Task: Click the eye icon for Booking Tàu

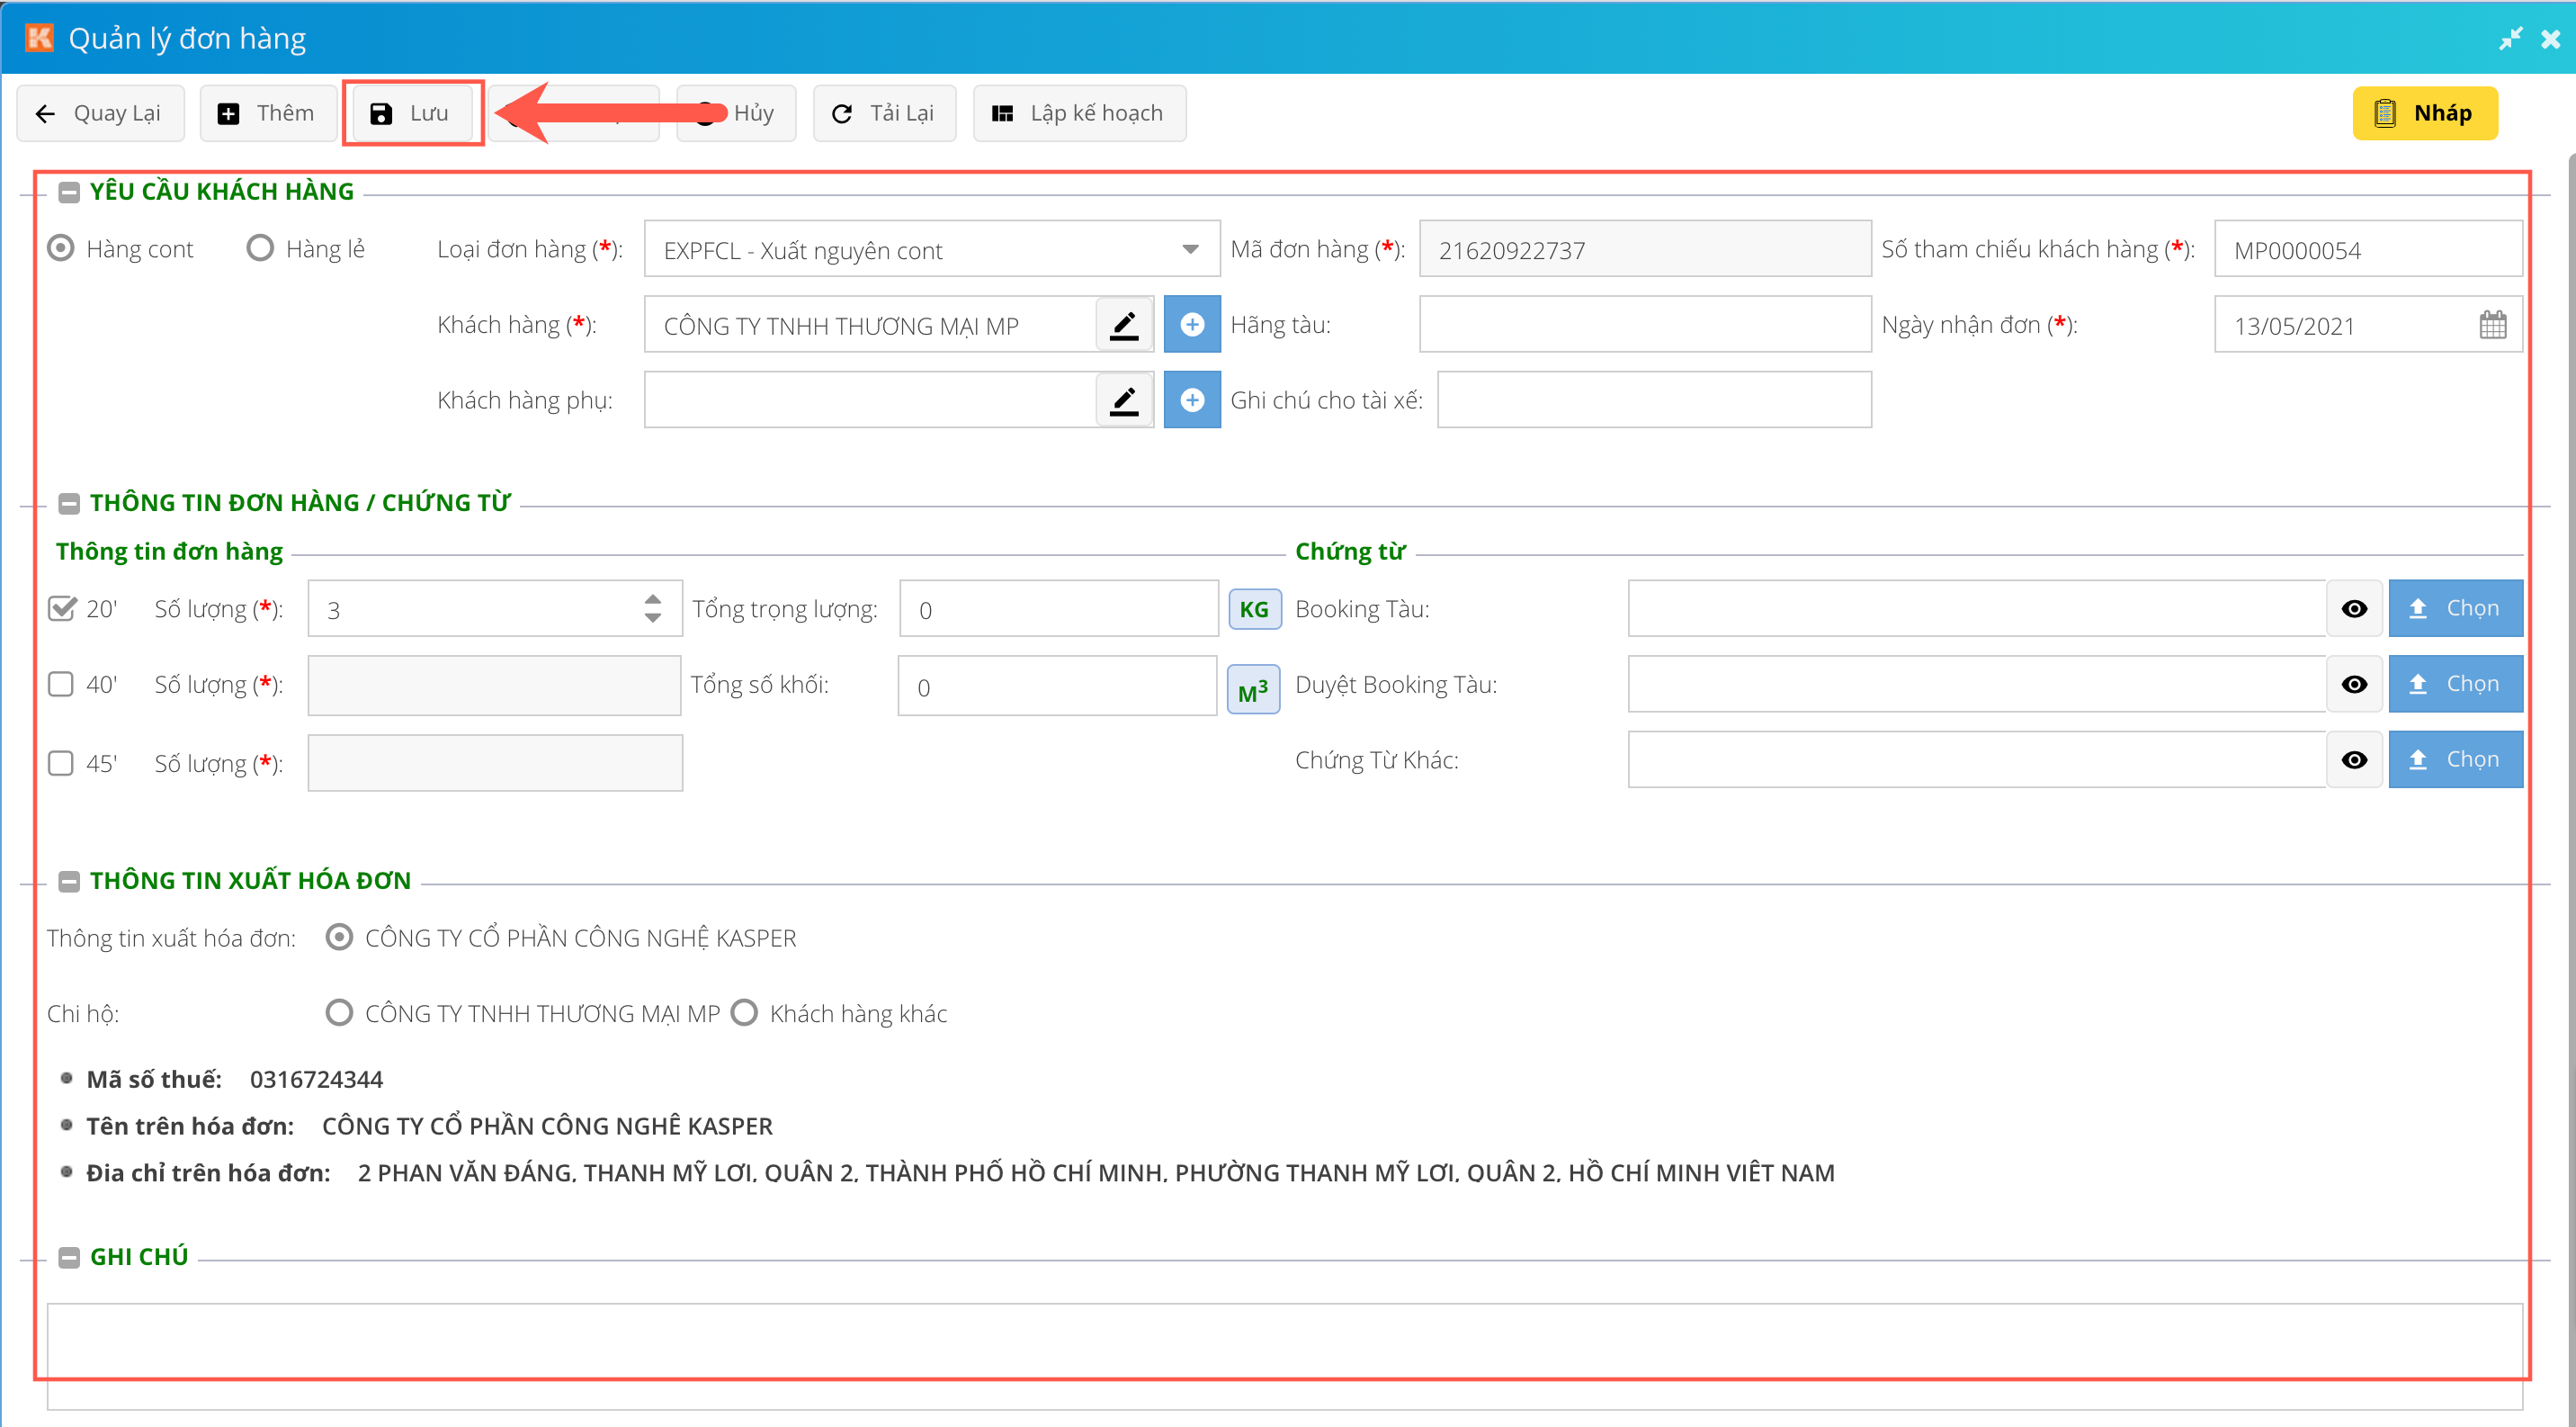Action: (2354, 609)
